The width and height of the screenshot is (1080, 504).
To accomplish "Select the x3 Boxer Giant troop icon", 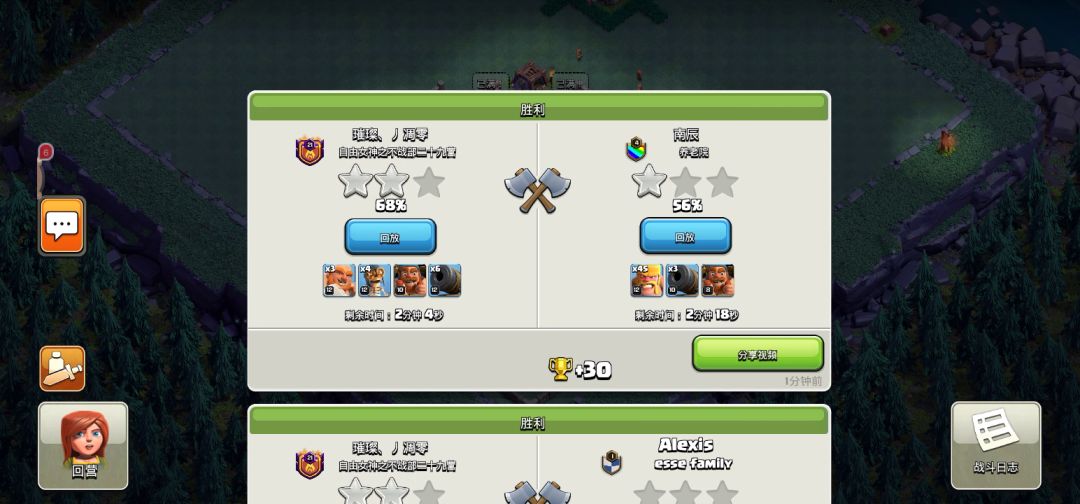I will [x=340, y=280].
